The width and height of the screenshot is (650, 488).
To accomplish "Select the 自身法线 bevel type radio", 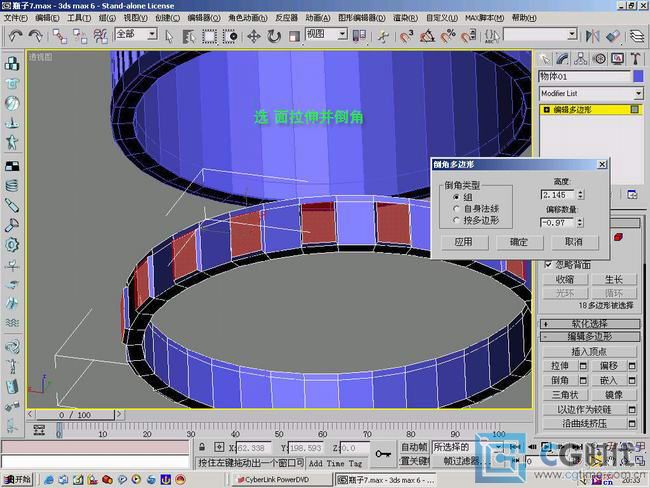I will [456, 209].
